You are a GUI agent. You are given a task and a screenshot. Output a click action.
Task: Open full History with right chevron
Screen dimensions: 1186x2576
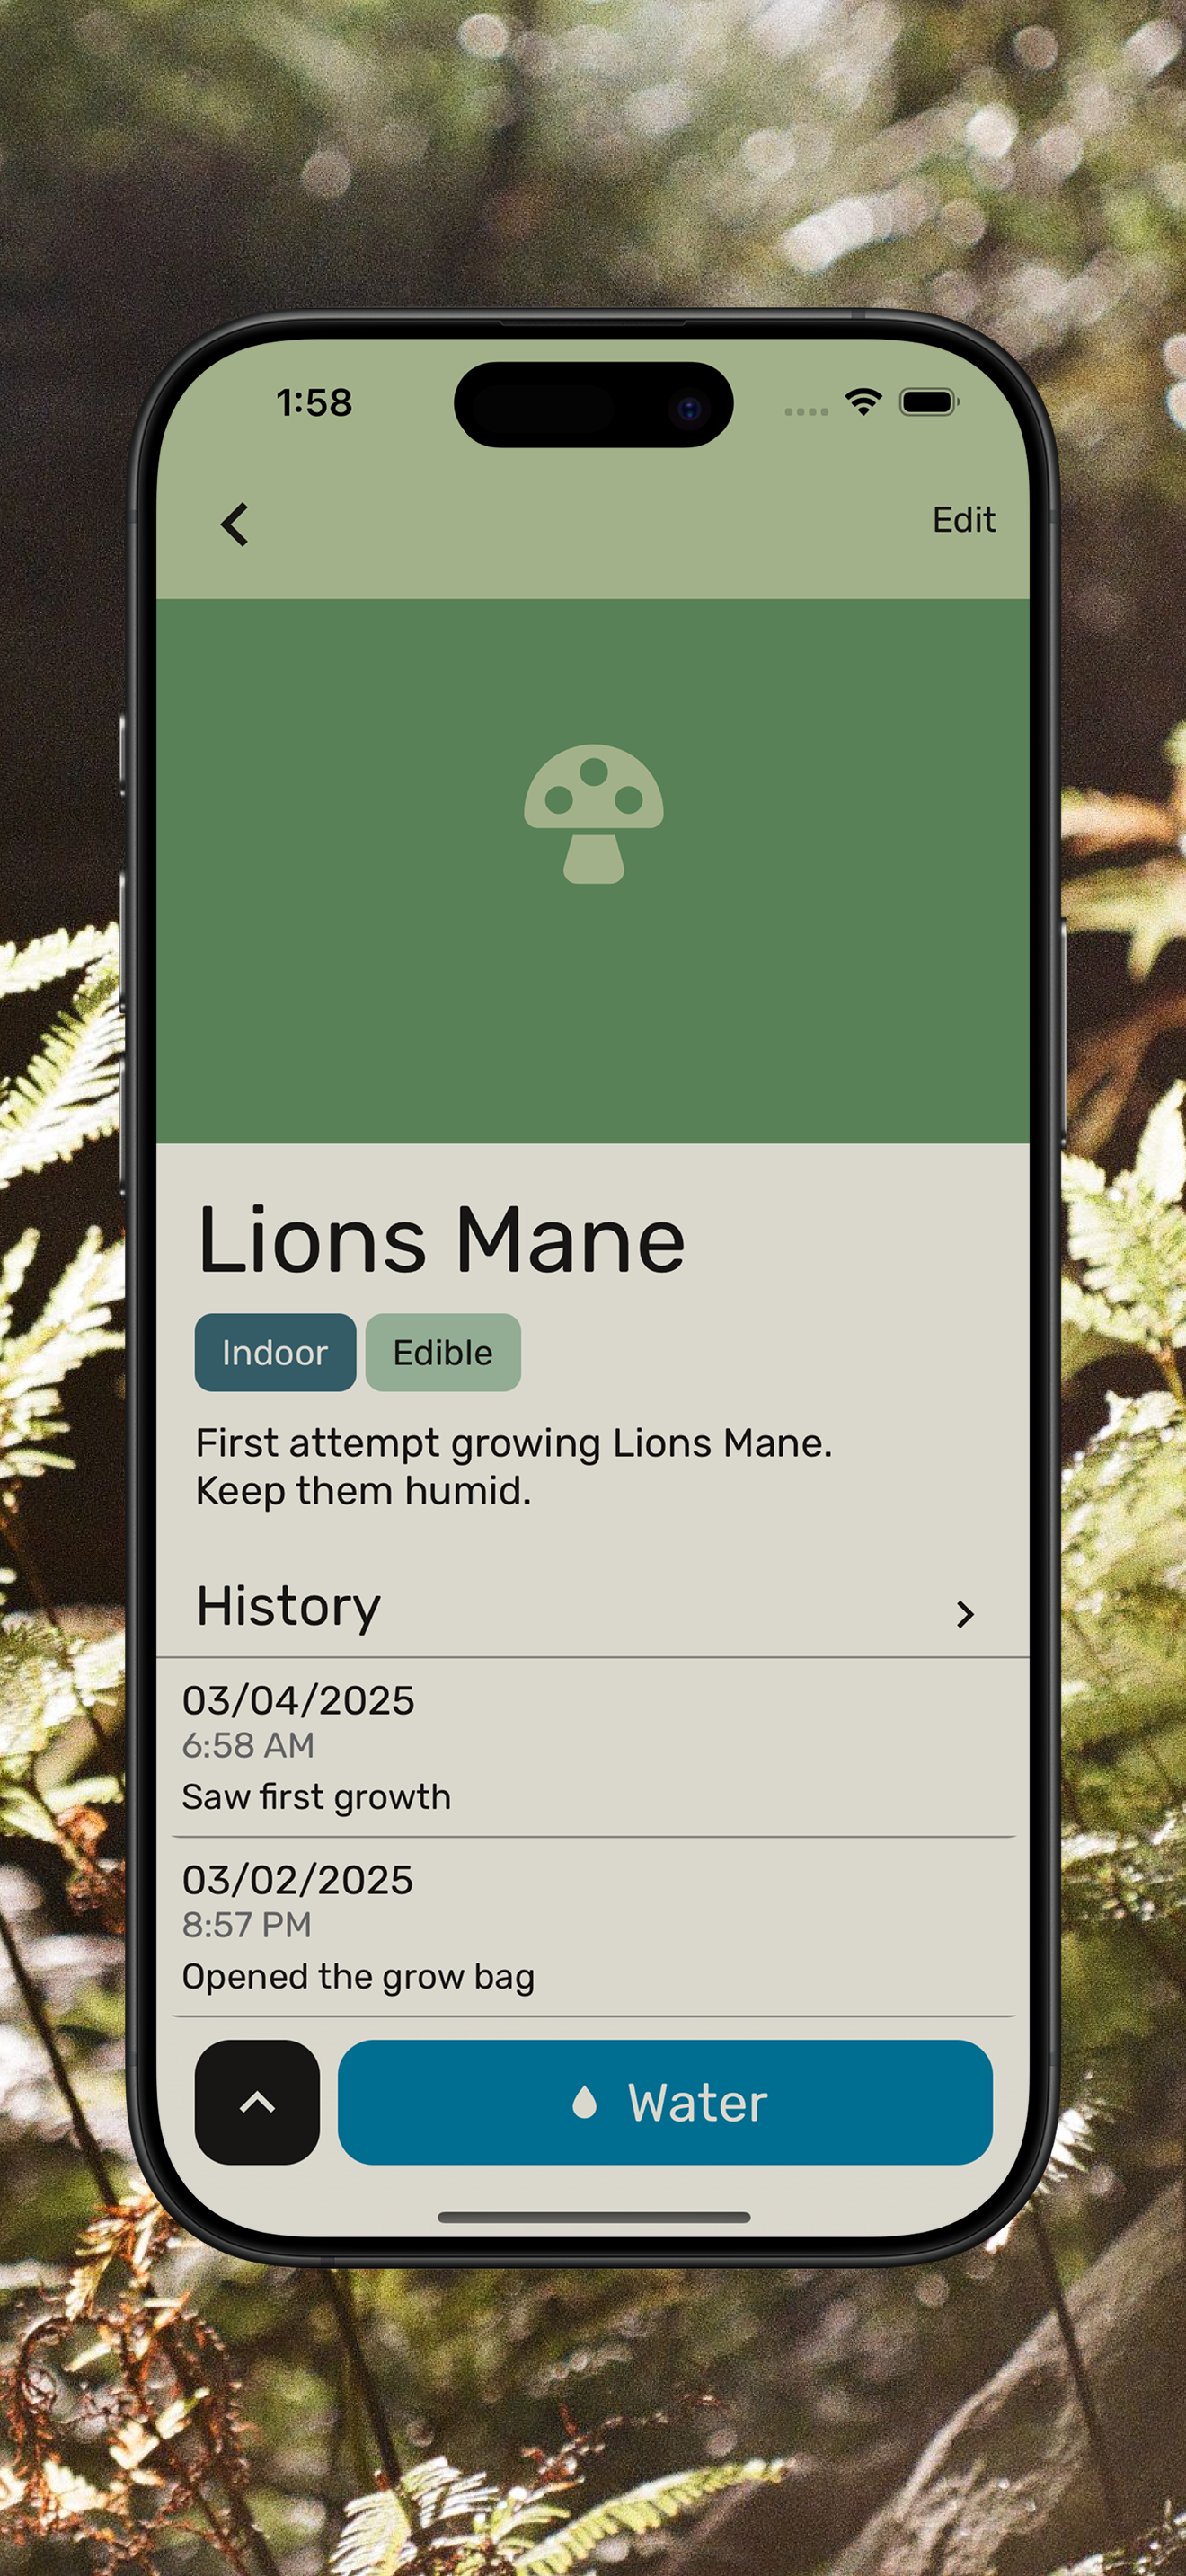965,1614
